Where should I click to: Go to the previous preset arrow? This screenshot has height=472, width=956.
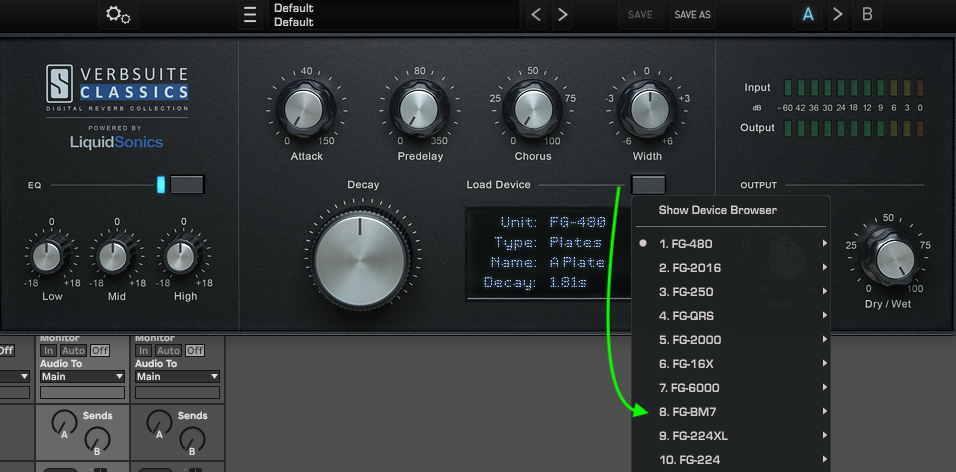point(536,15)
